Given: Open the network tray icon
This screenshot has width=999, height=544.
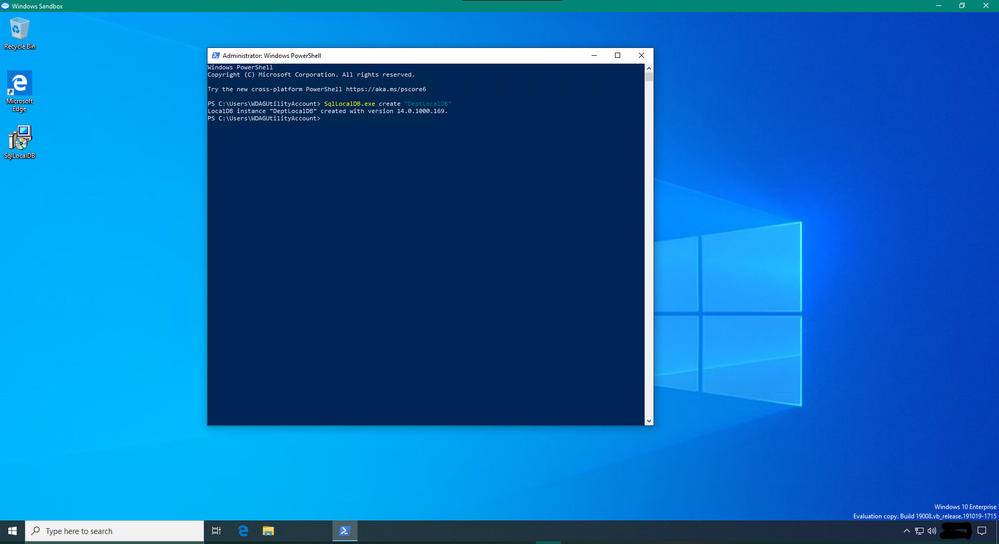Looking at the screenshot, I should [919, 531].
